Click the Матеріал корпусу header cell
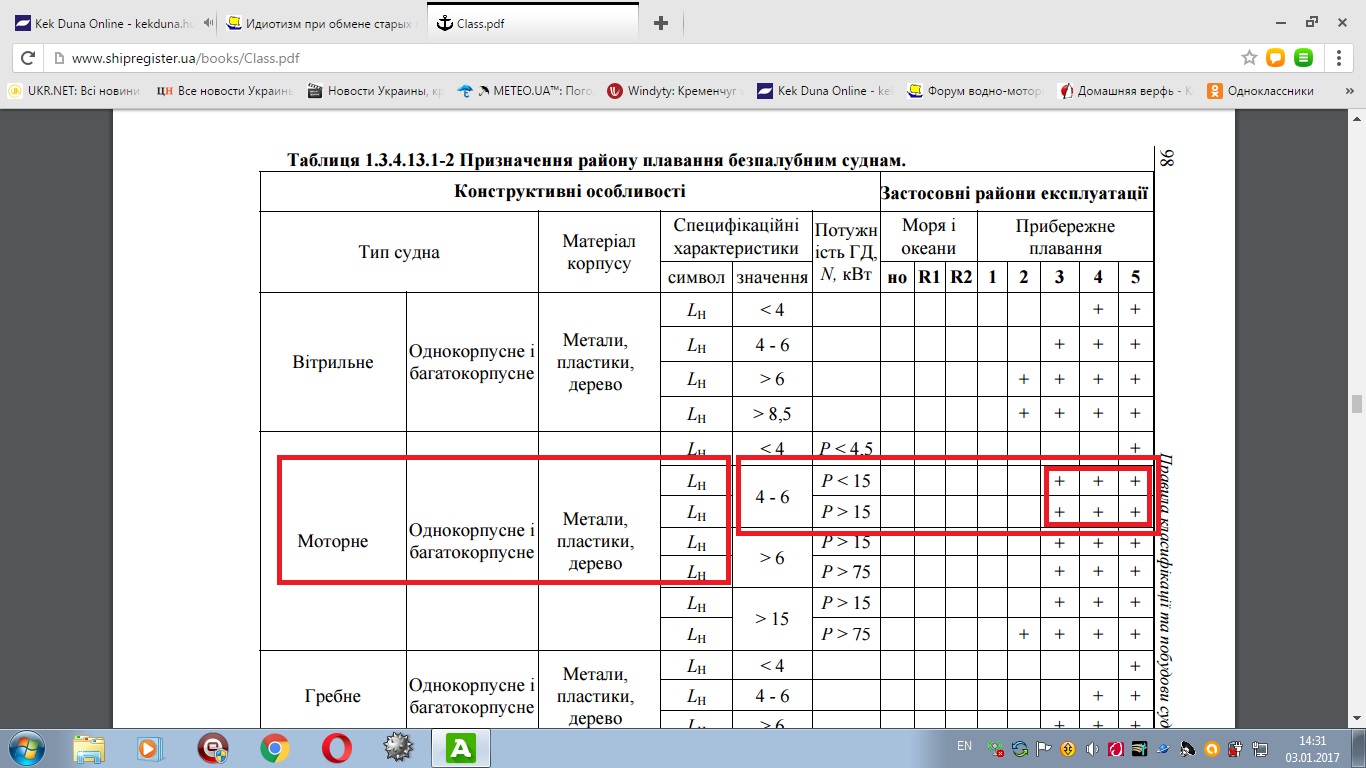Screen dimensions: 1366x768 pyautogui.click(x=598, y=252)
